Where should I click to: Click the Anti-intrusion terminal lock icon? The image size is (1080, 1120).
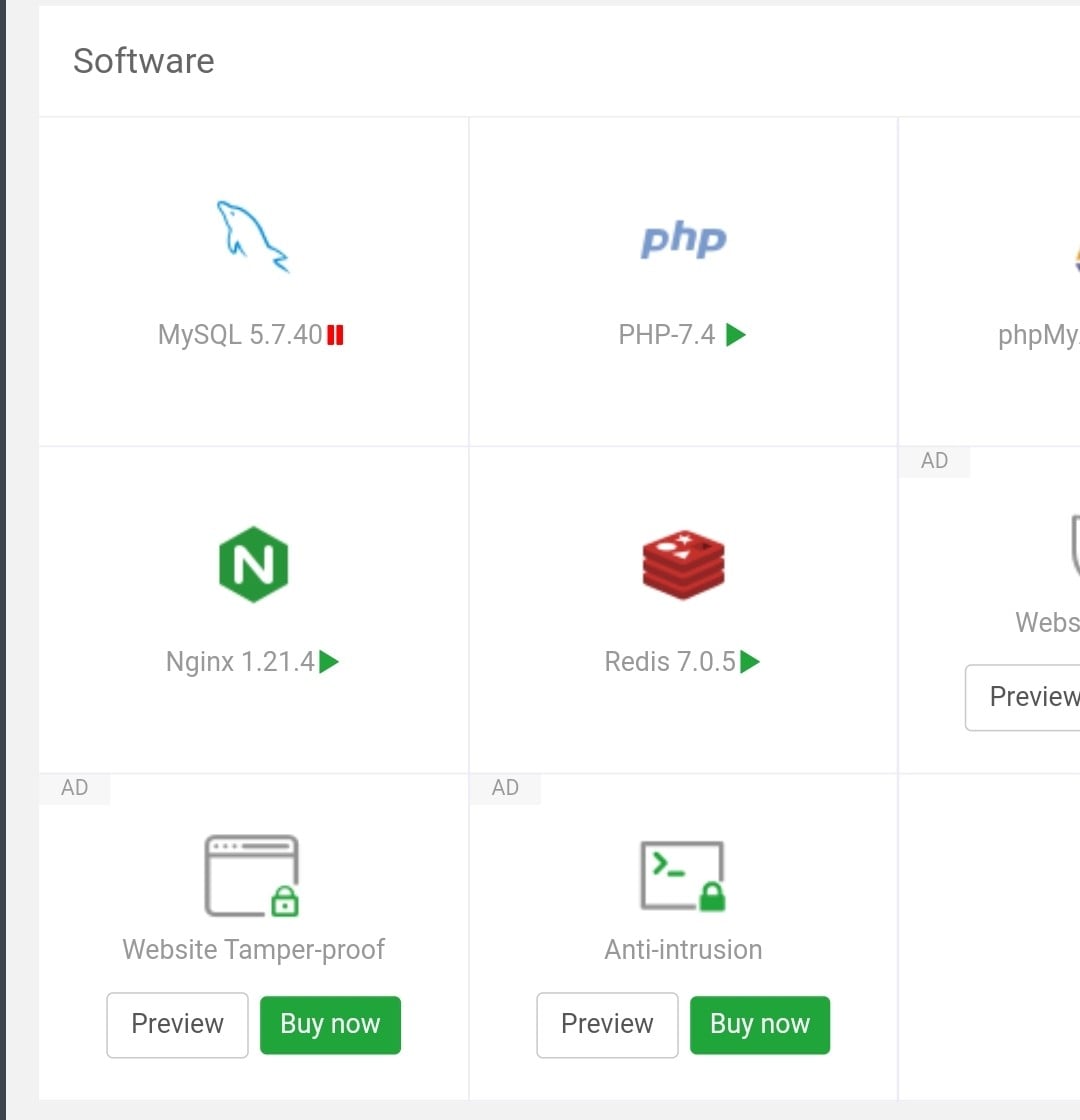(x=683, y=876)
